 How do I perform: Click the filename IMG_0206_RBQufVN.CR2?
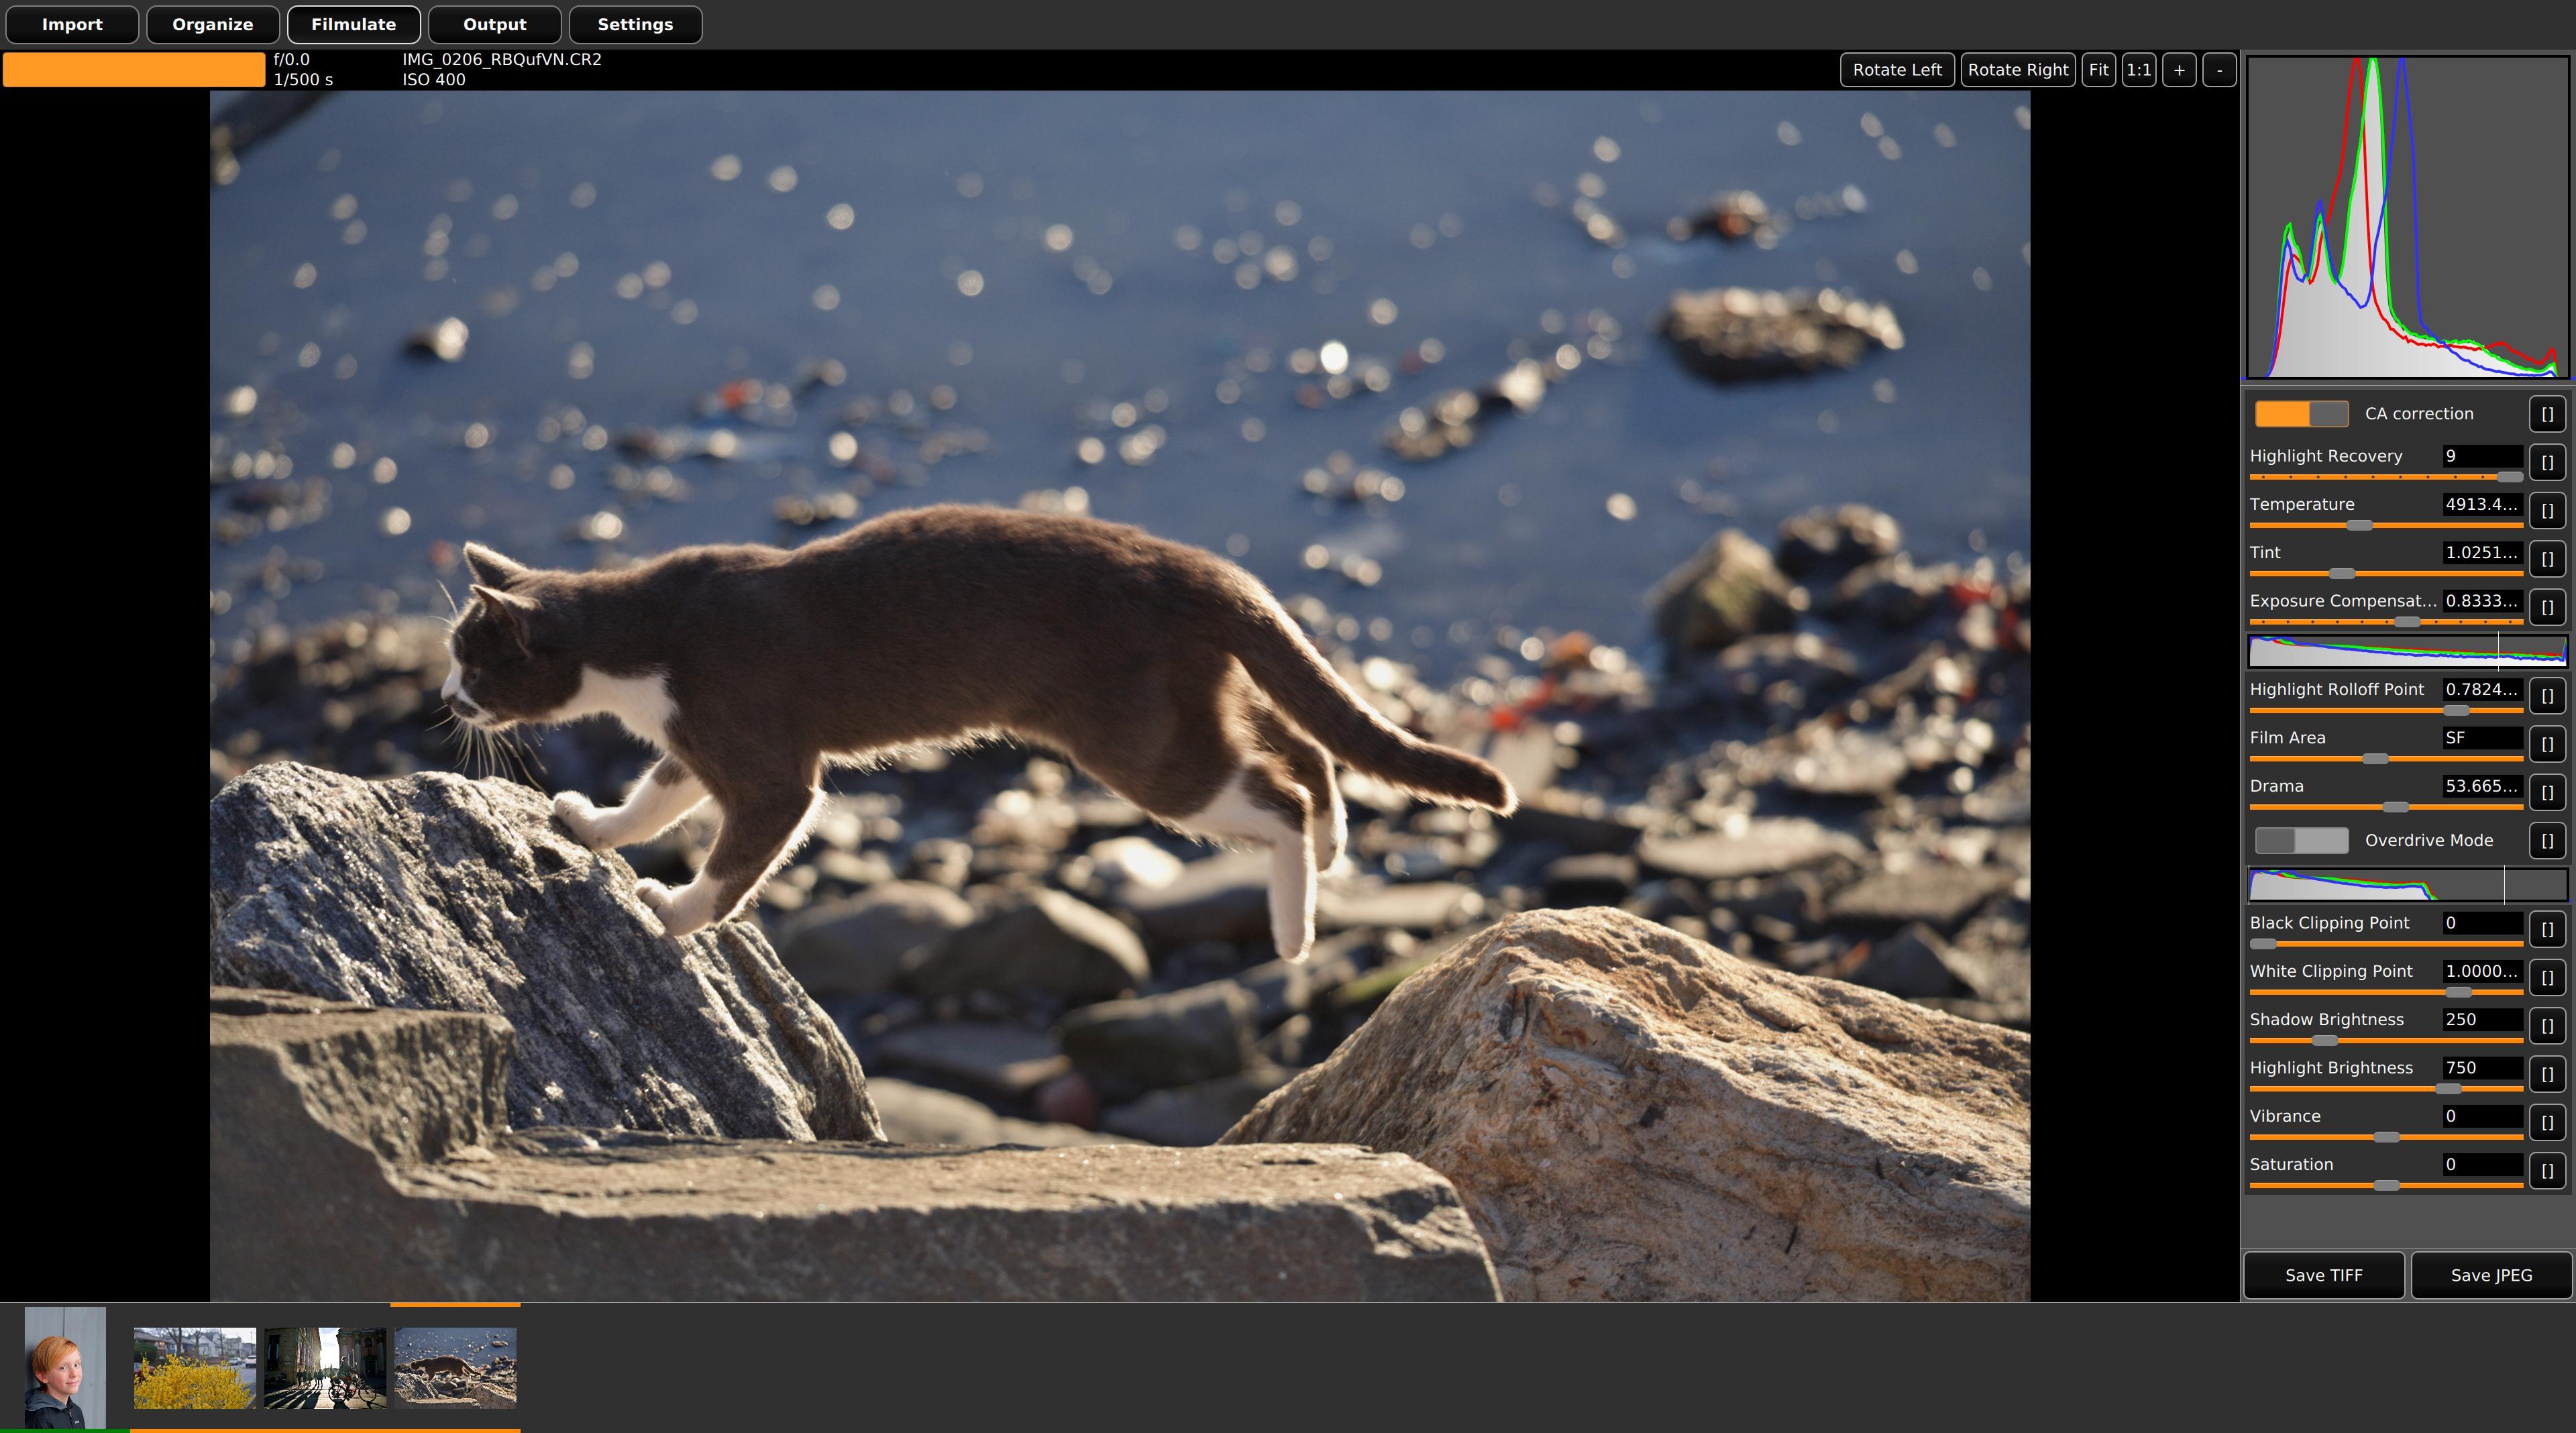click(502, 59)
